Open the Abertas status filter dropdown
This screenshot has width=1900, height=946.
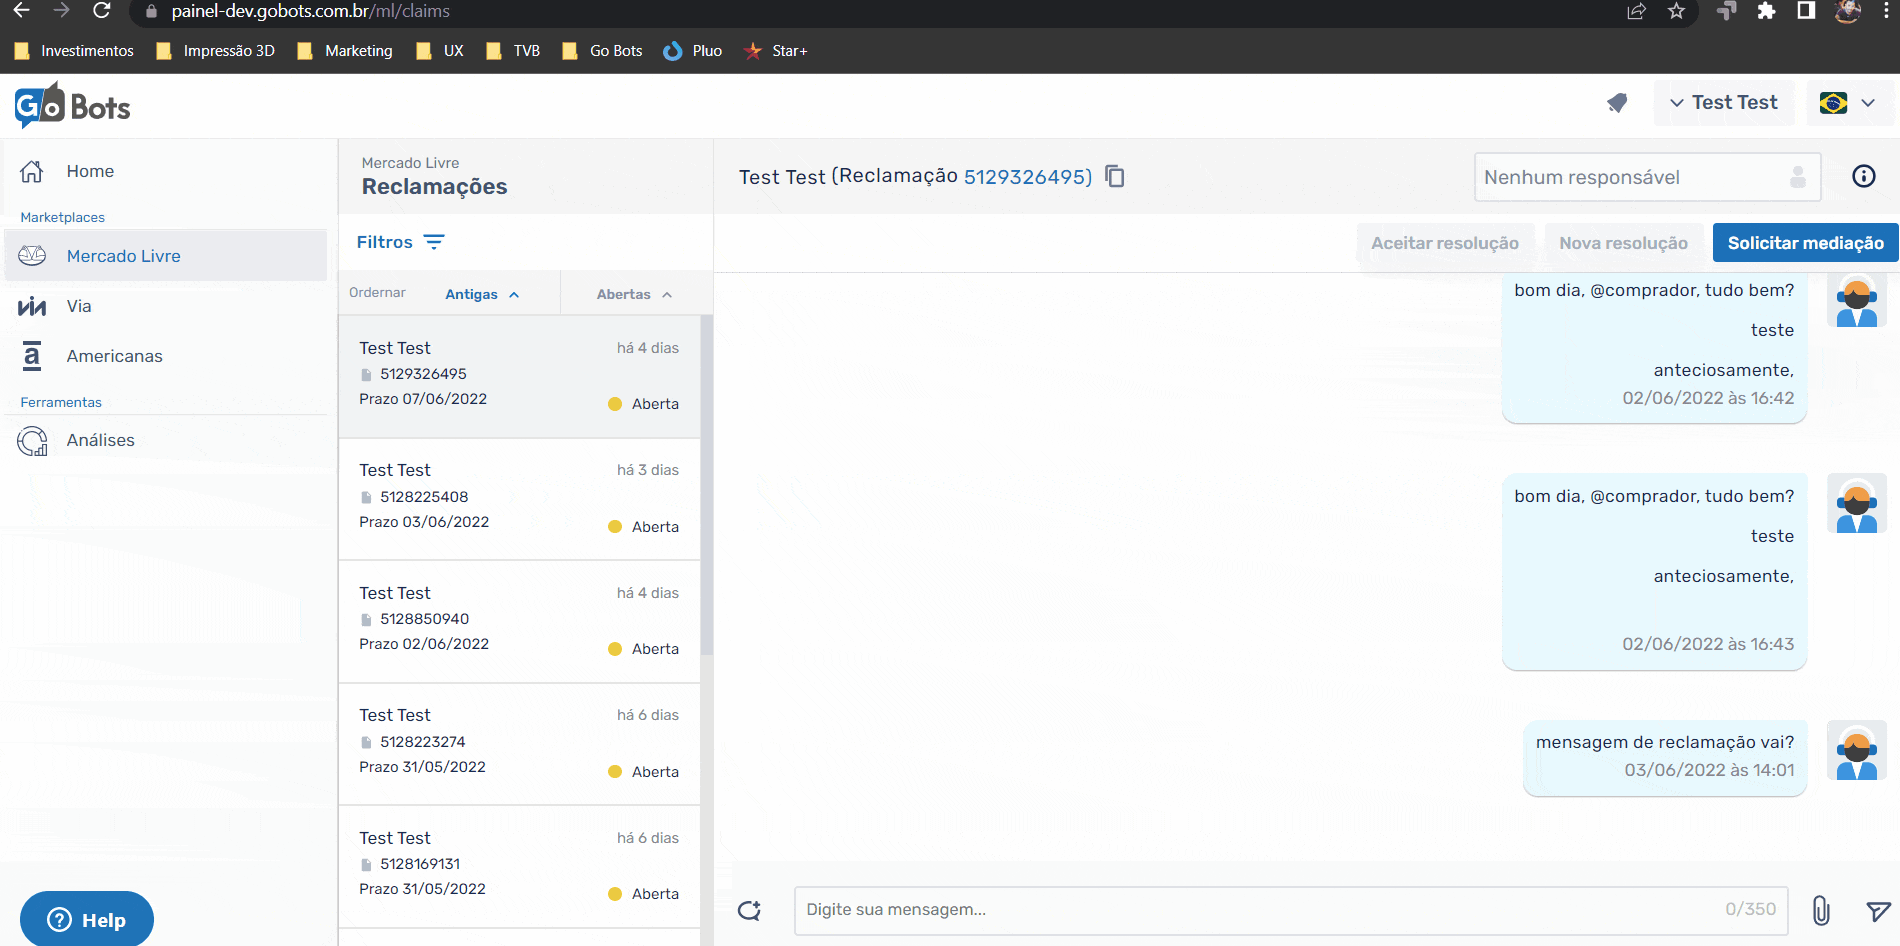[634, 294]
